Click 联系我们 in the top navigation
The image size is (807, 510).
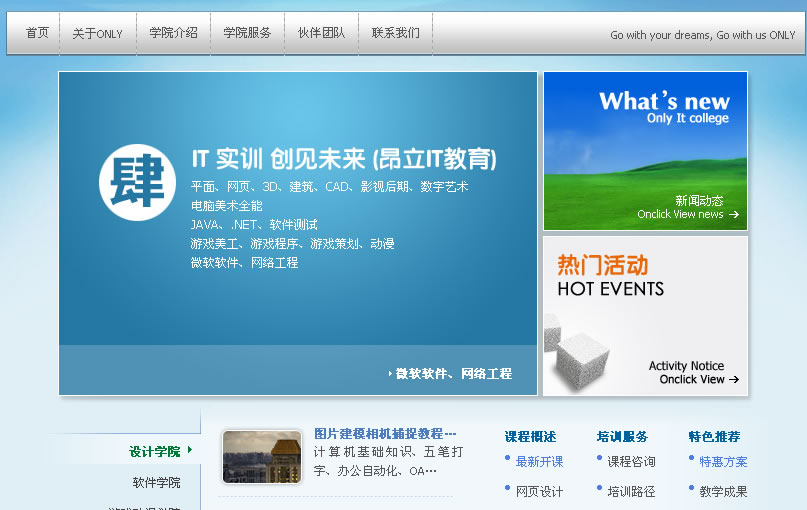click(395, 33)
